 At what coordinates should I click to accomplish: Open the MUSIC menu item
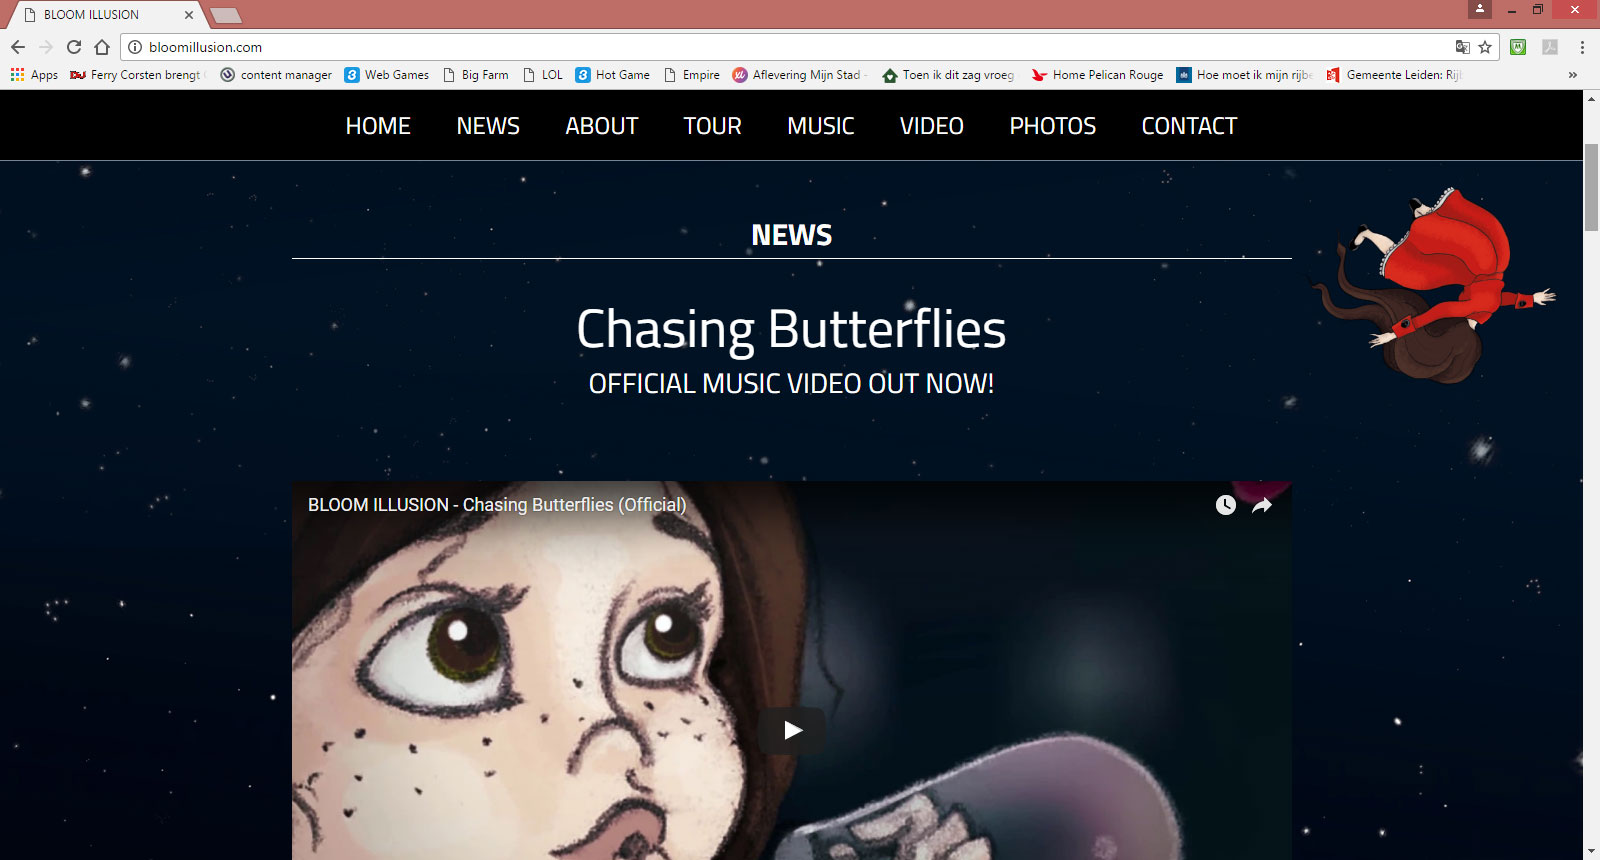(821, 126)
